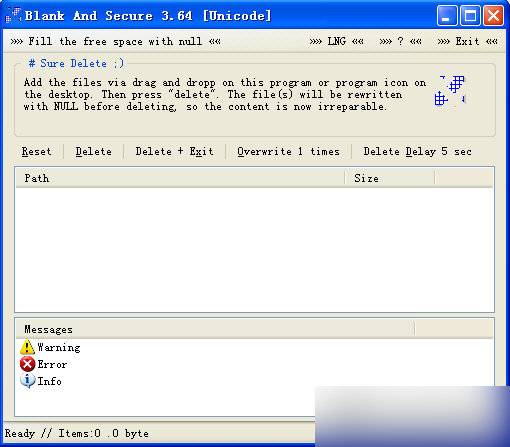The width and height of the screenshot is (510, 447).
Task: Click the Delete button
Action: [93, 152]
